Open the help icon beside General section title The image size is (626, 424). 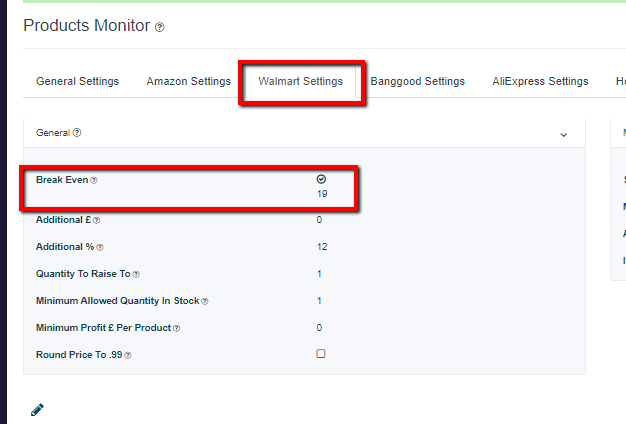point(77,133)
